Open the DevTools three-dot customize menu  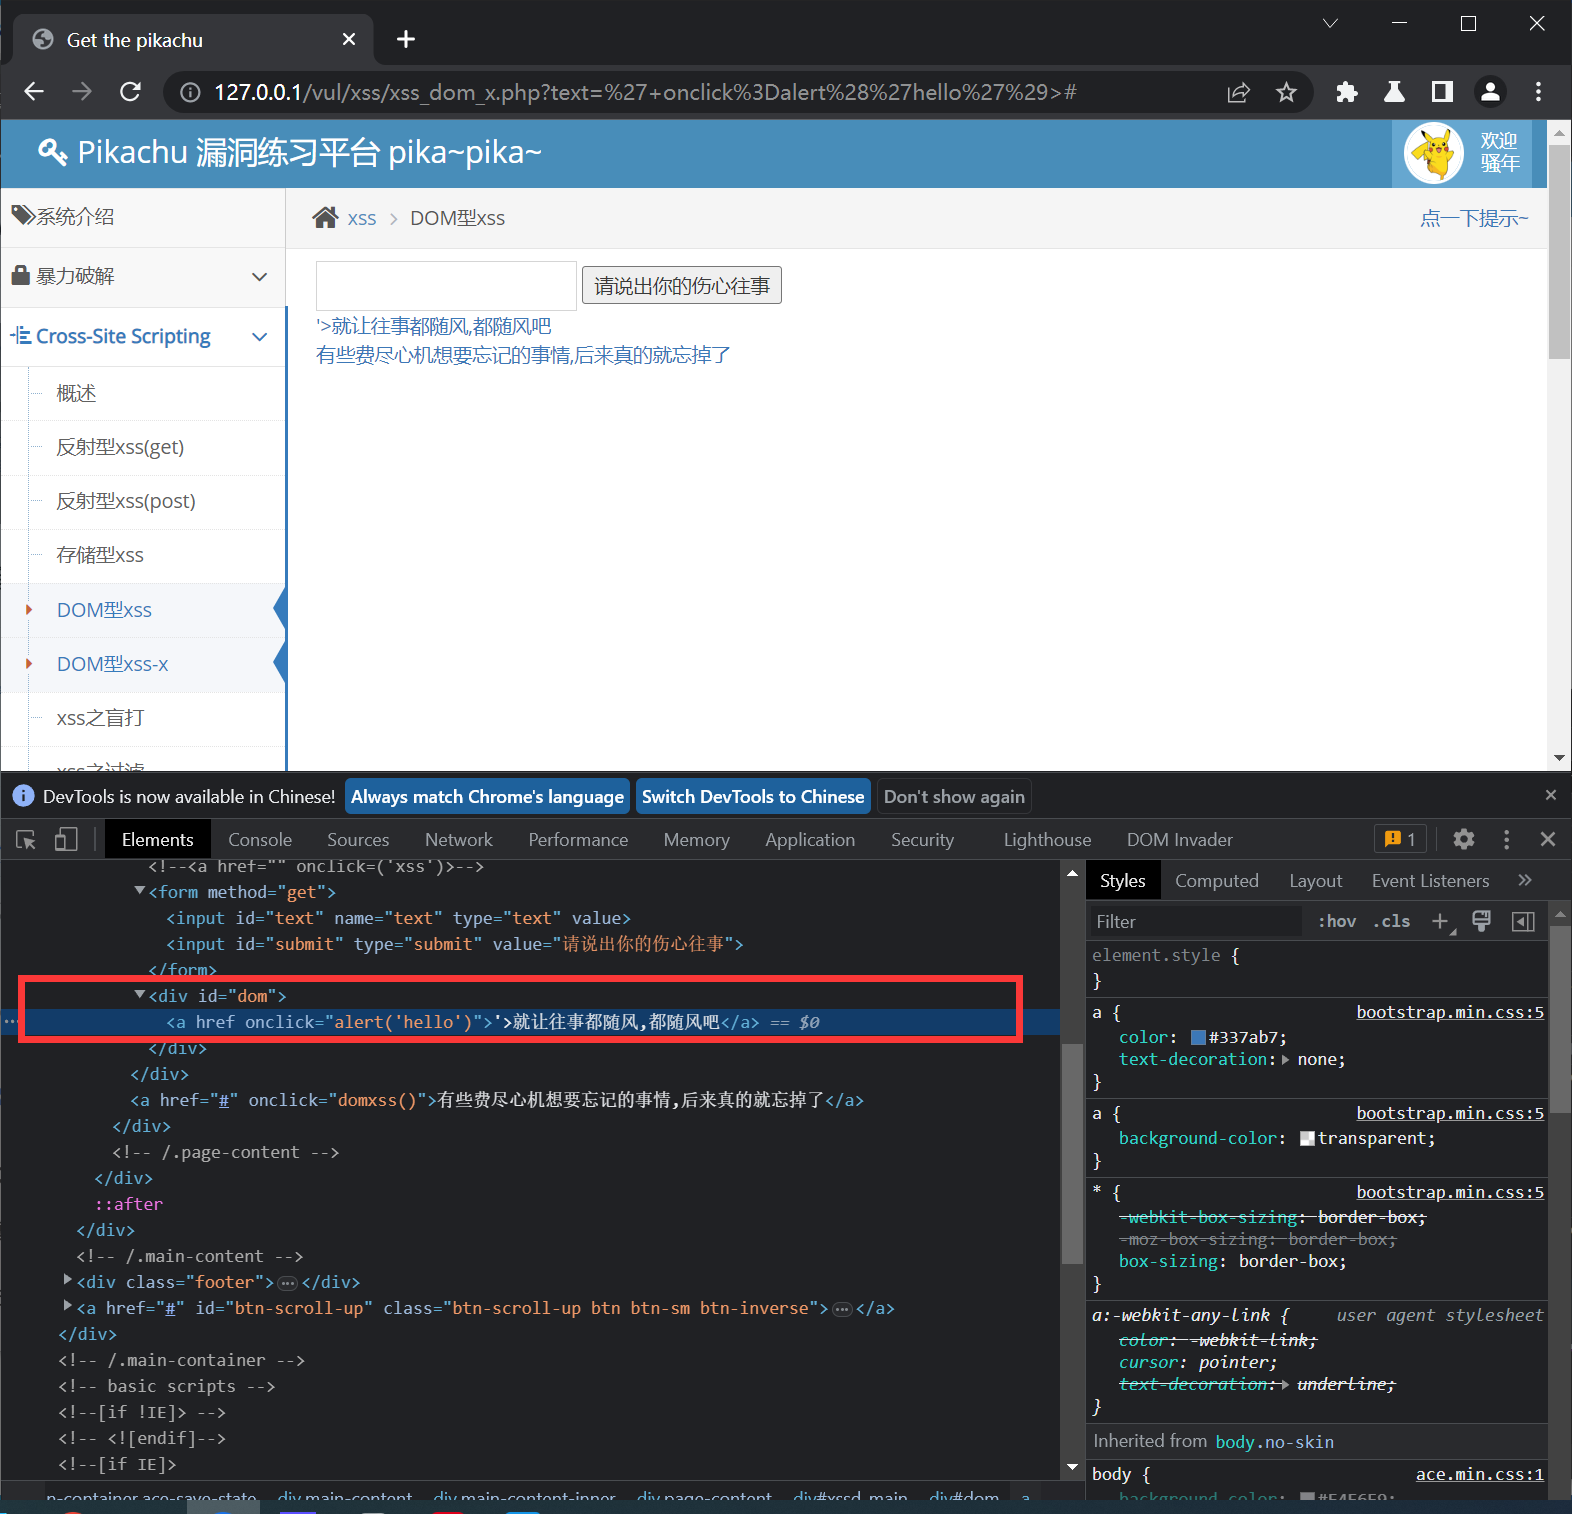click(x=1506, y=840)
